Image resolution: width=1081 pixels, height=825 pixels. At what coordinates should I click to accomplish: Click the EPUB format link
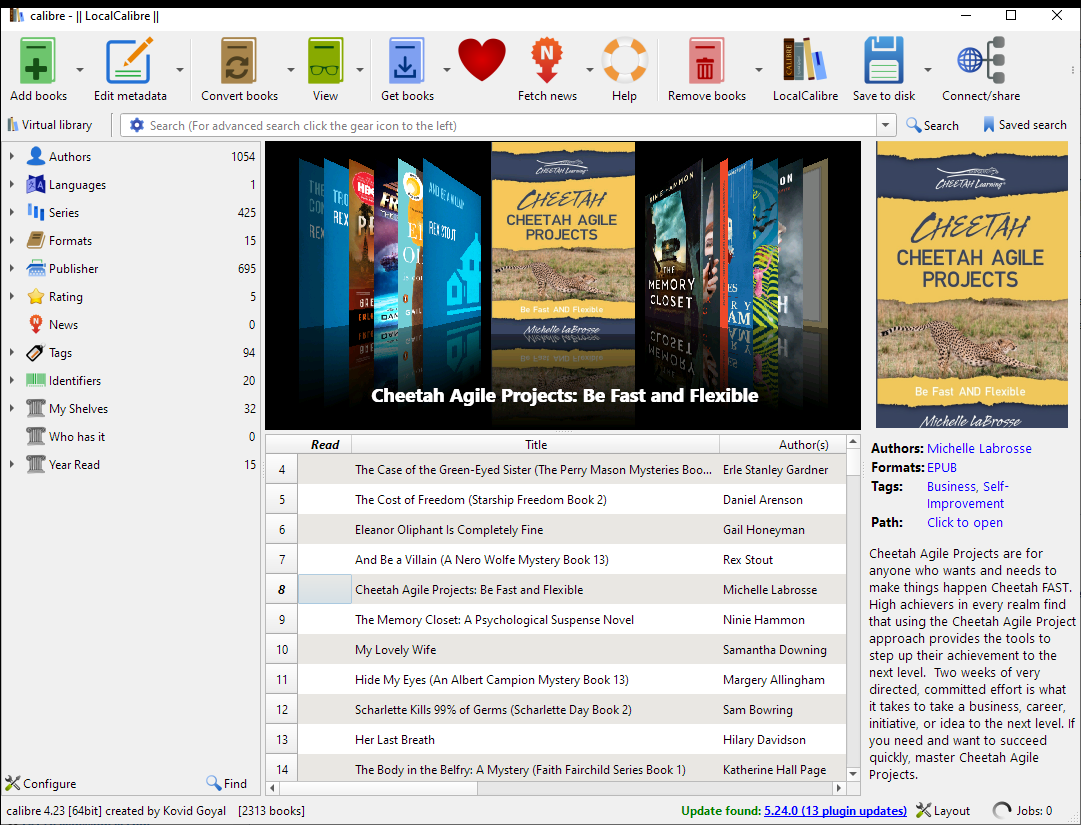(942, 467)
